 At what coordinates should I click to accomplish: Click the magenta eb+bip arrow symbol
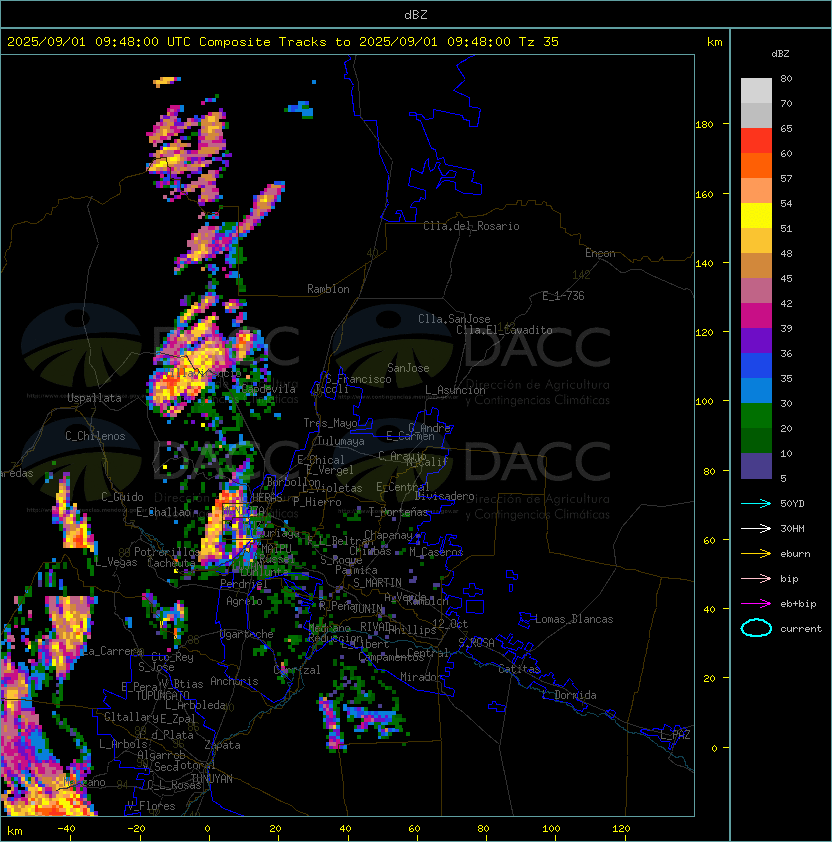756,604
